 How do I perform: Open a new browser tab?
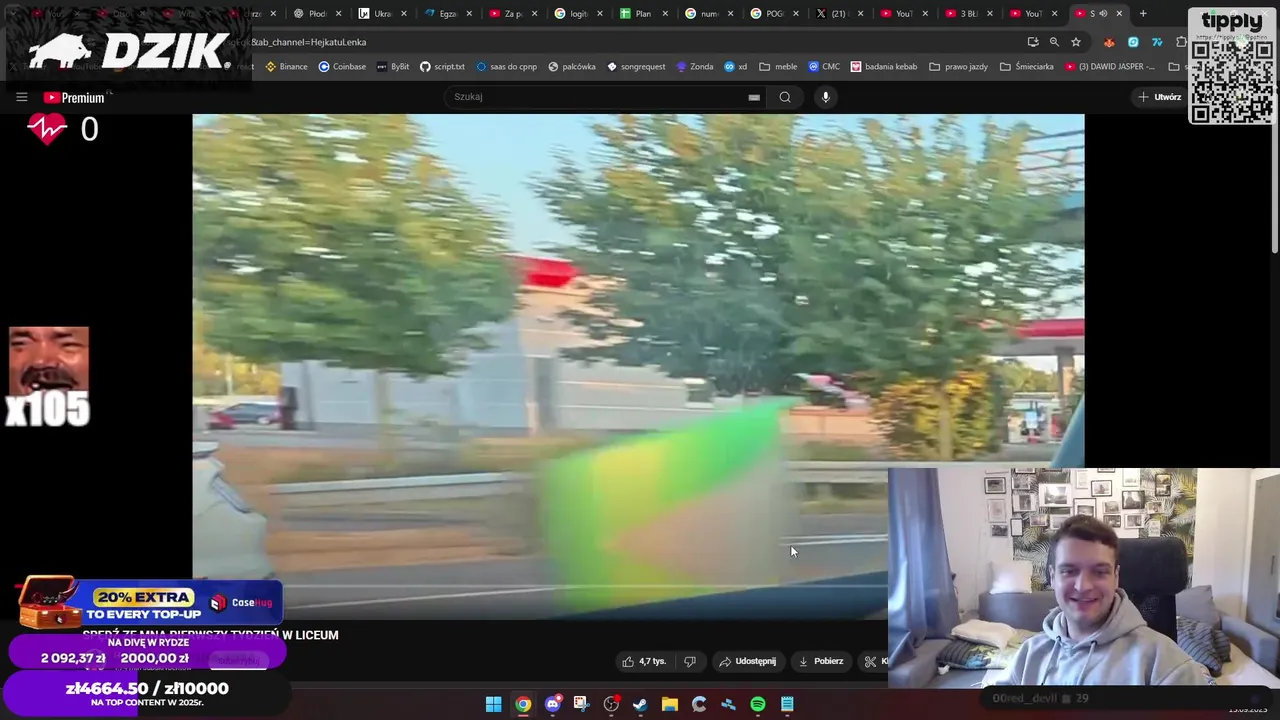pos(1143,14)
